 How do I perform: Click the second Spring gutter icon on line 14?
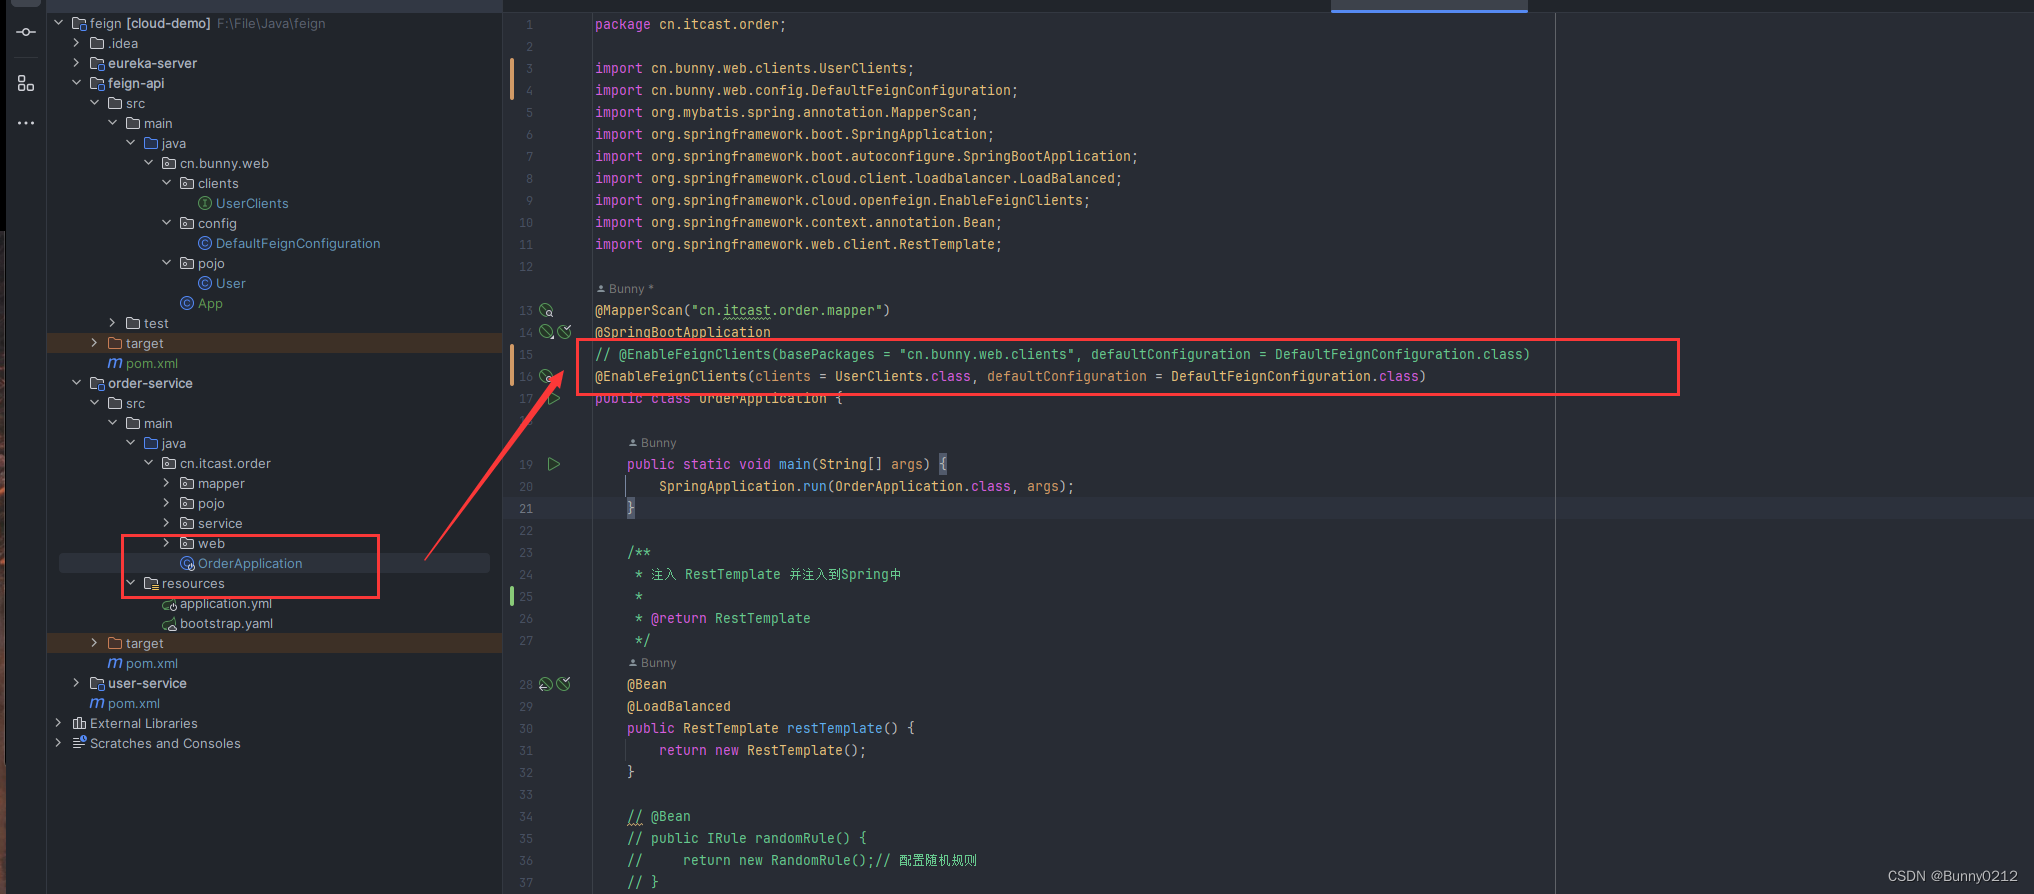565,332
